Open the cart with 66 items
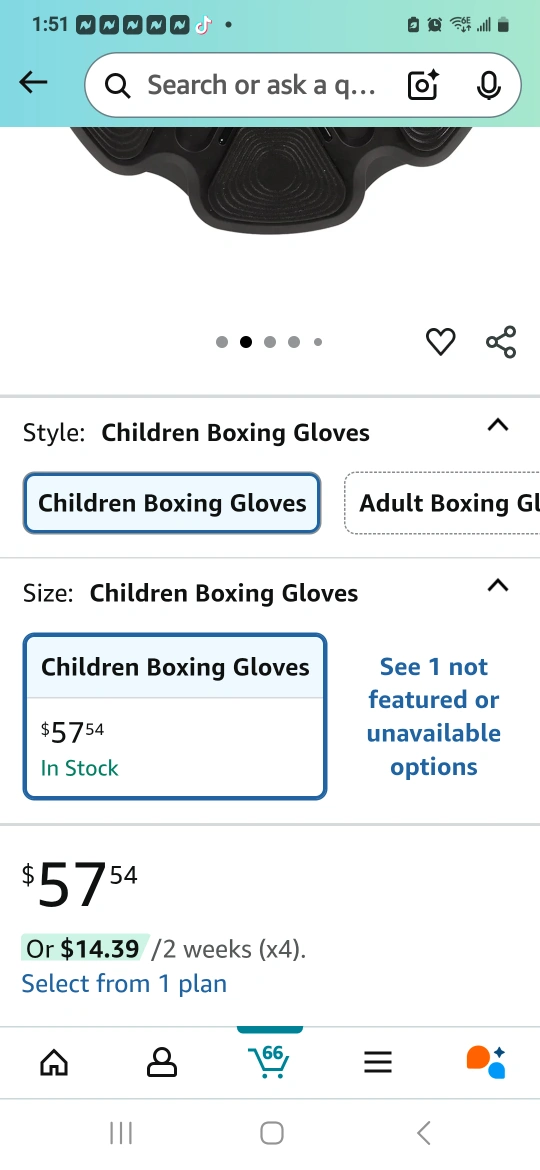Screen dimensions: 540x1170 [x=269, y=1060]
